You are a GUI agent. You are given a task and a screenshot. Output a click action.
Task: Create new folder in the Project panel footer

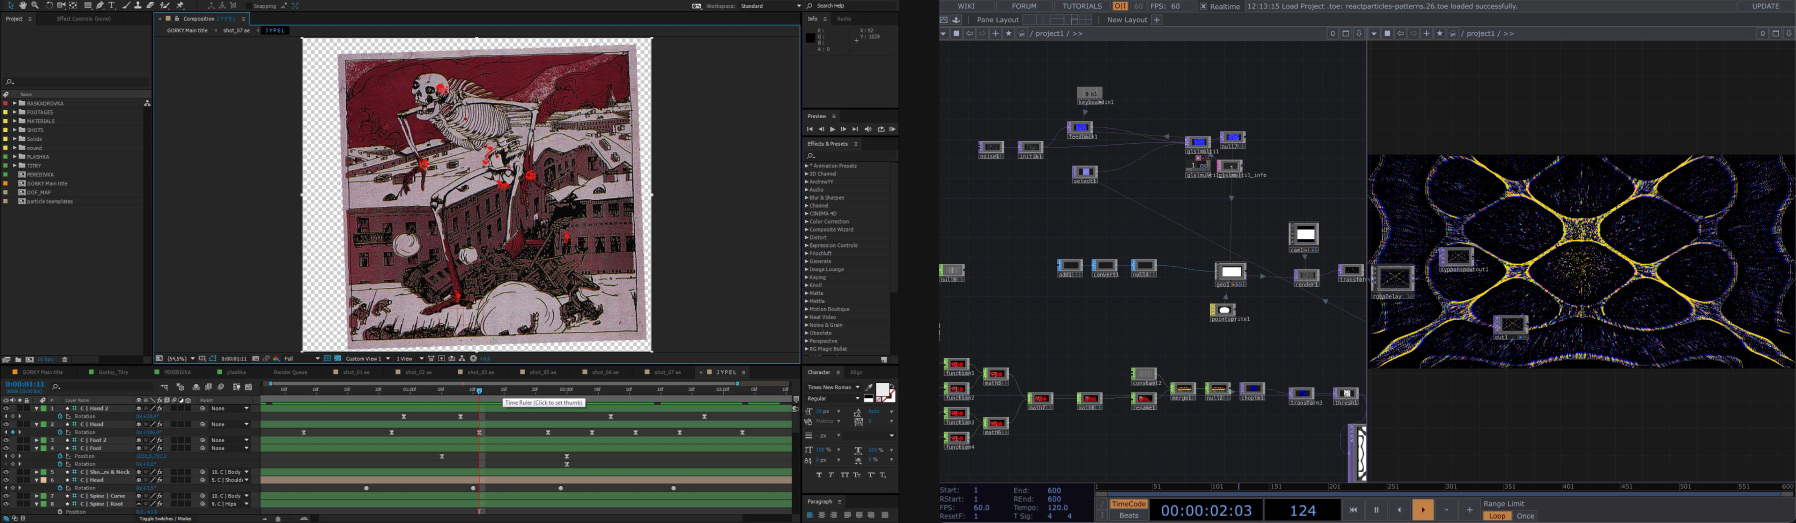(x=18, y=359)
